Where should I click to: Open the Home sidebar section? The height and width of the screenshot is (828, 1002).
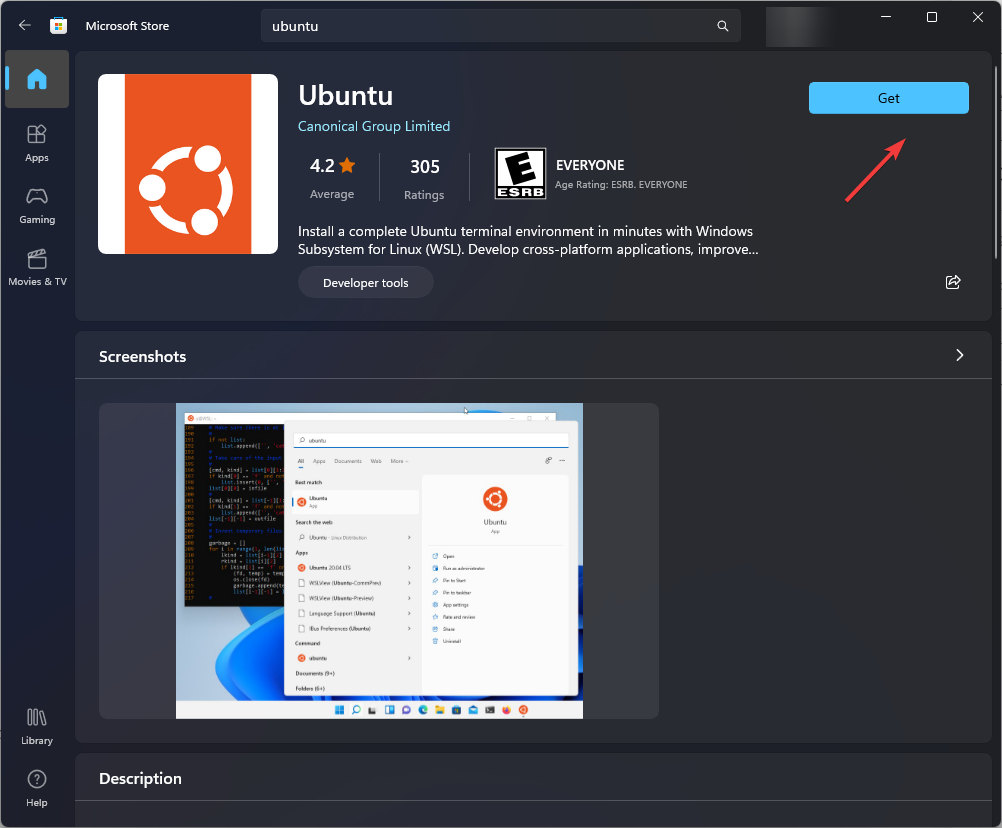37,79
